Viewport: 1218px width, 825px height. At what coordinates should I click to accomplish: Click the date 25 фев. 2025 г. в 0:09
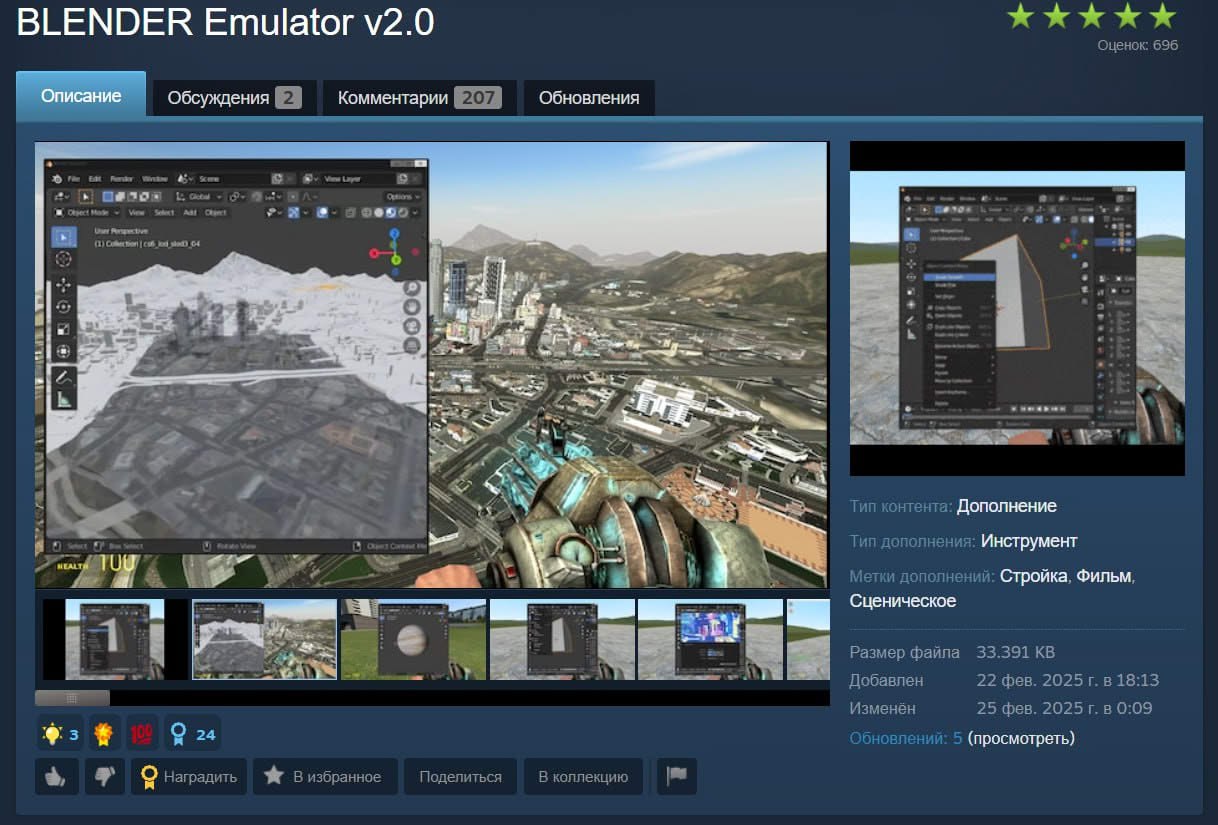point(1064,708)
